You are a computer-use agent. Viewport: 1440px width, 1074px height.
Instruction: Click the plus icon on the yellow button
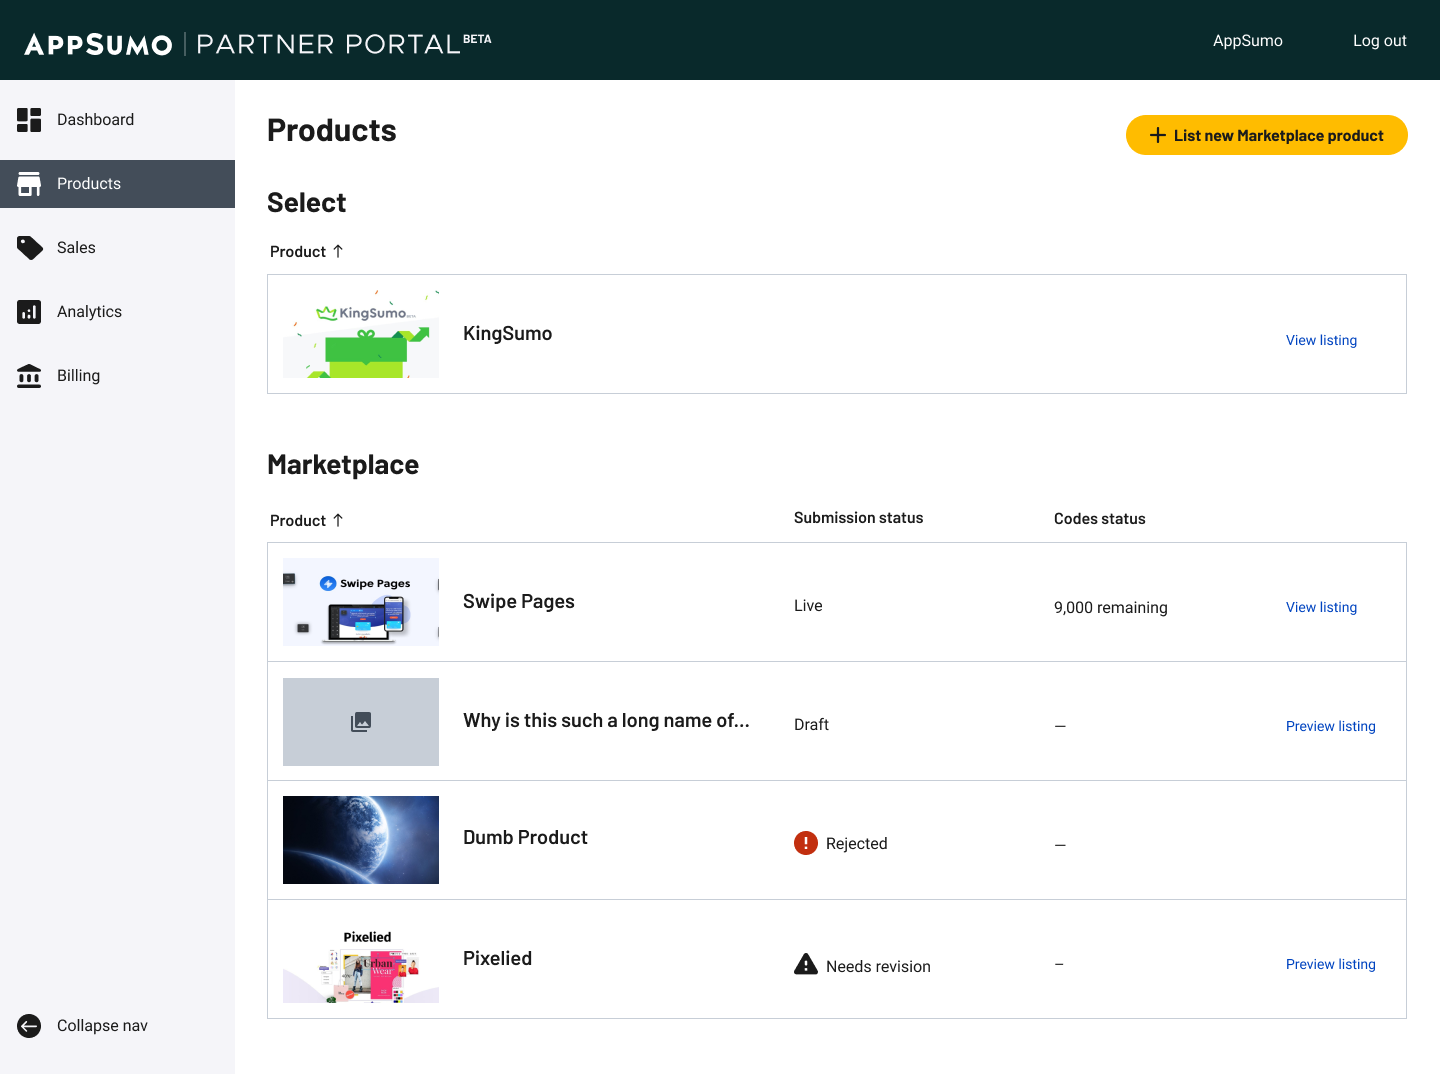(x=1158, y=135)
